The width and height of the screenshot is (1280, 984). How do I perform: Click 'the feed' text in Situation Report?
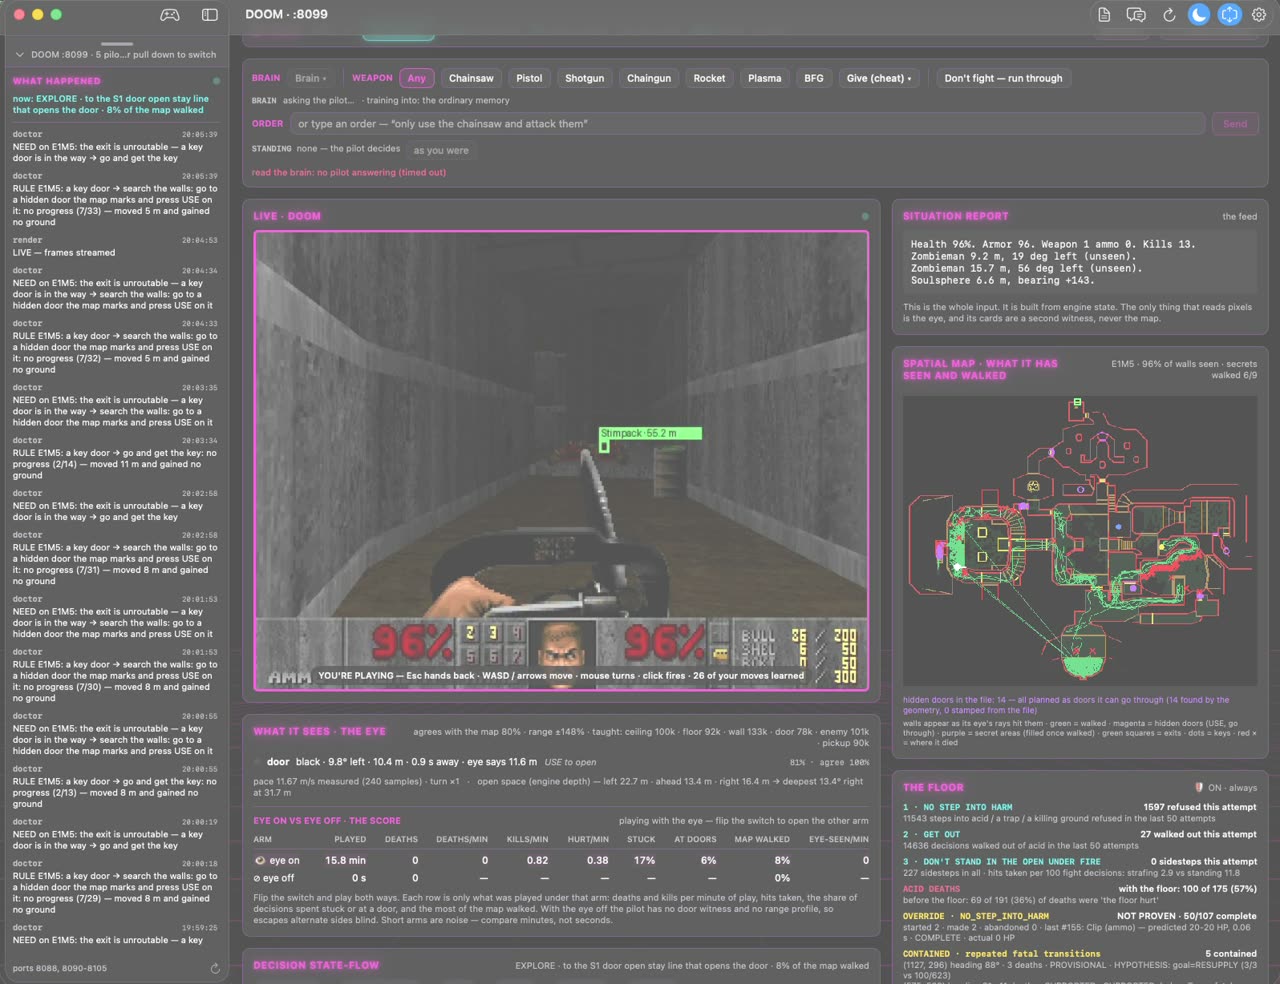point(1239,216)
